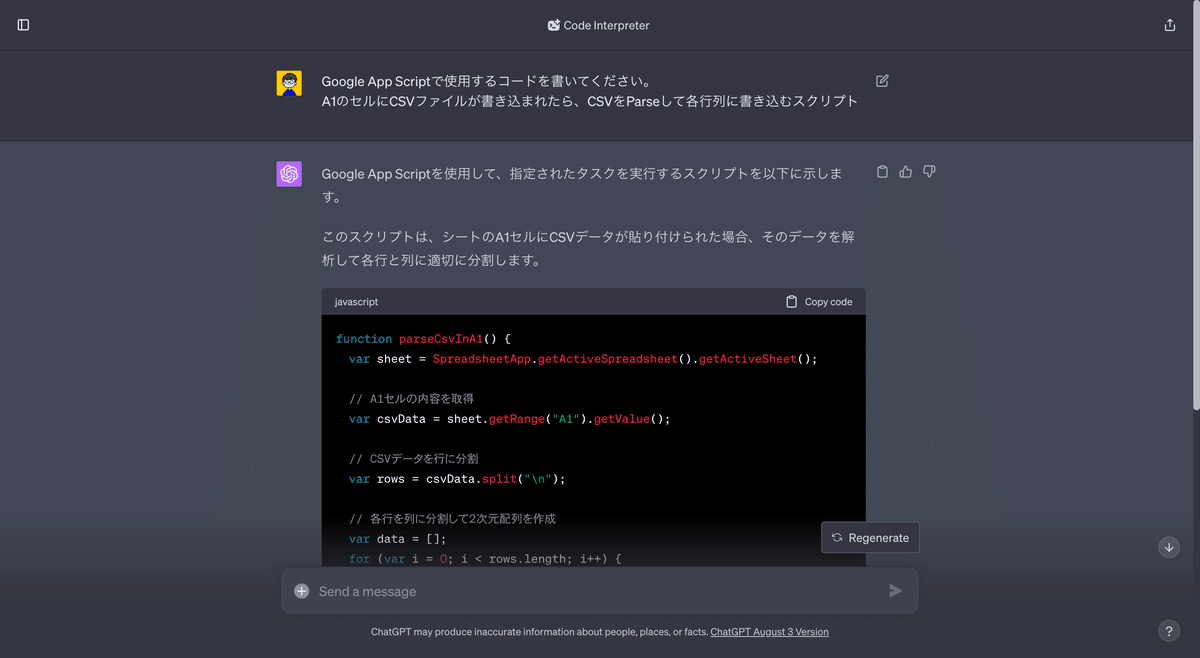Copy code from the javascript block
Screen dimensions: 1200x658
click(x=819, y=302)
